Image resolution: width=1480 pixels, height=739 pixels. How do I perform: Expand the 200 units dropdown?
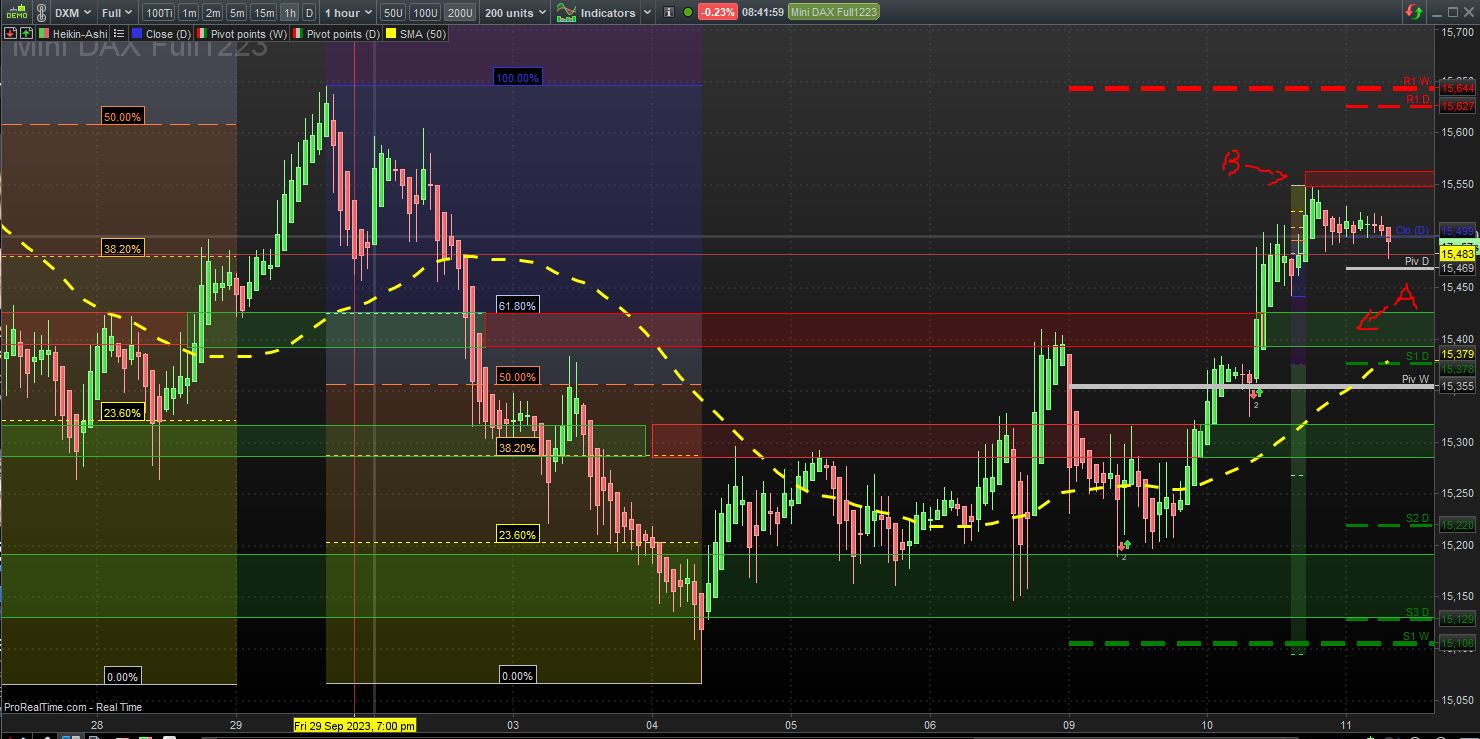515,13
